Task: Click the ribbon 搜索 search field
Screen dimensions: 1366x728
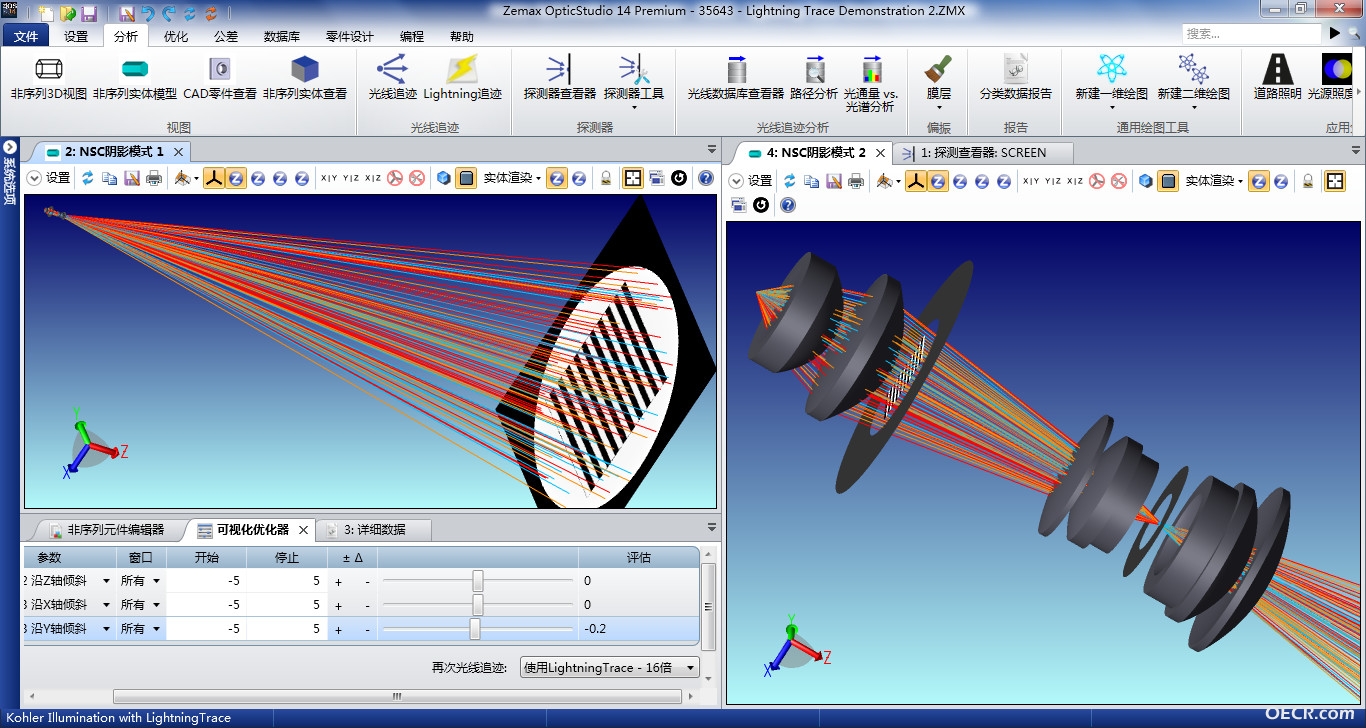Action: (1251, 33)
